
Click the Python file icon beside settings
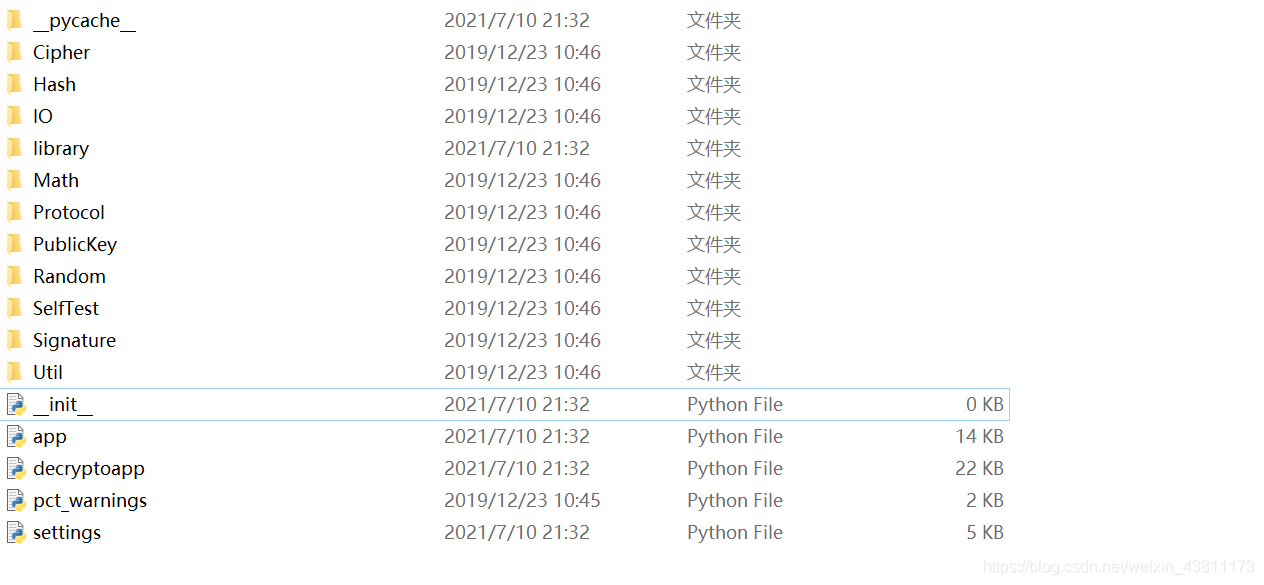[16, 532]
